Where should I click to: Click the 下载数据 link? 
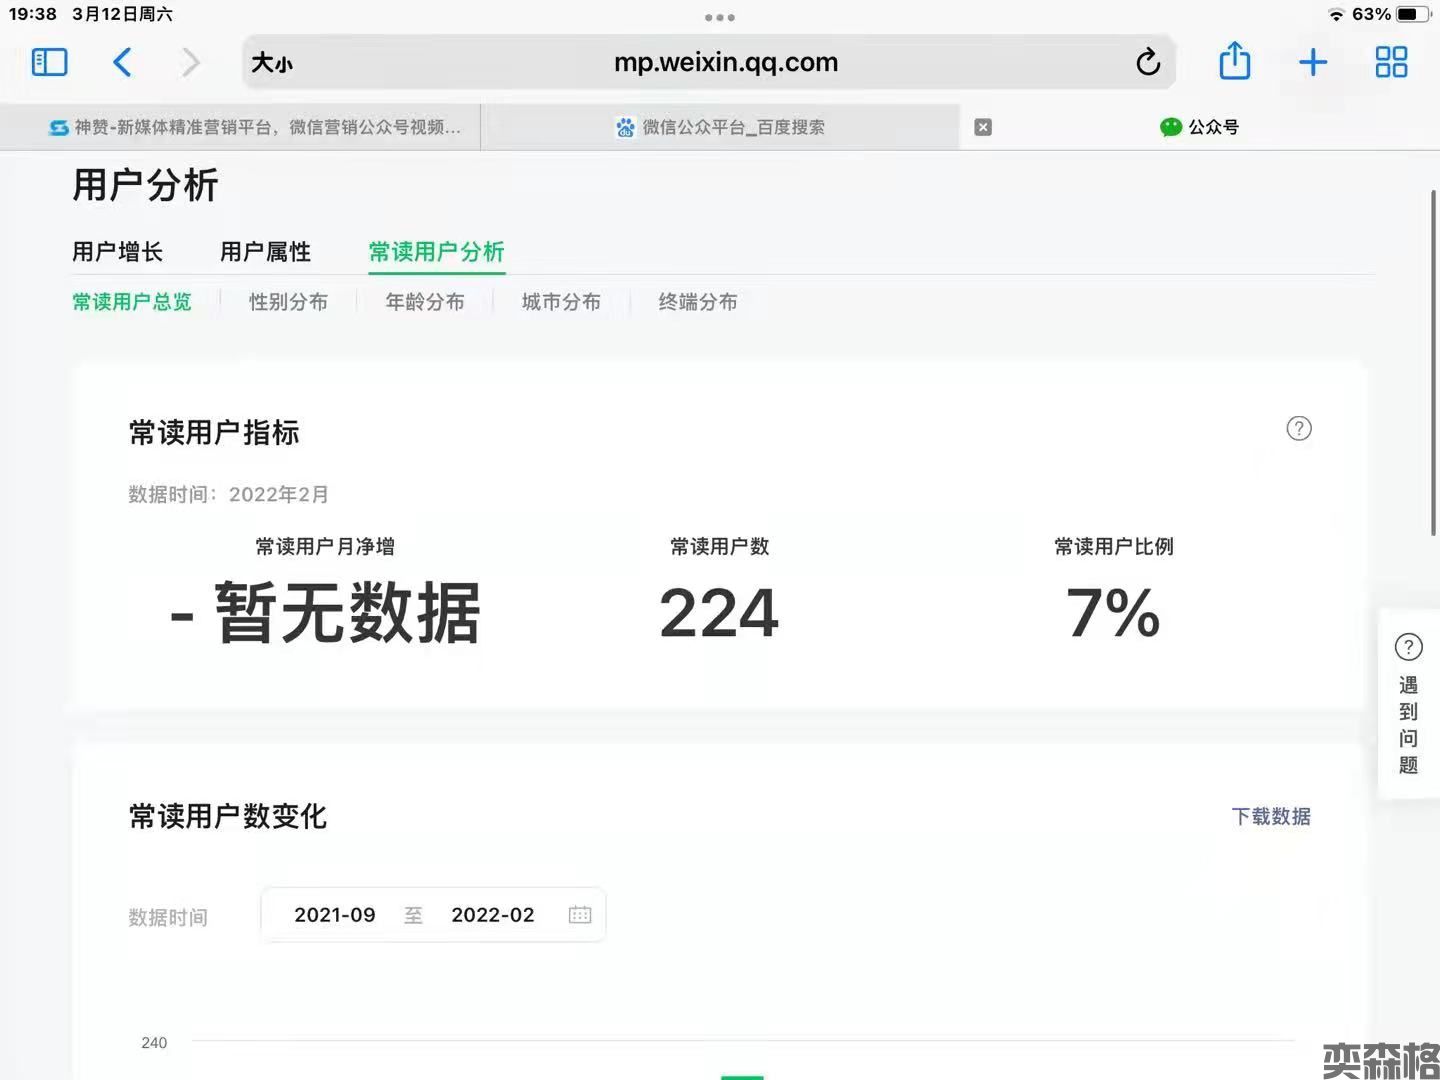tap(1270, 817)
